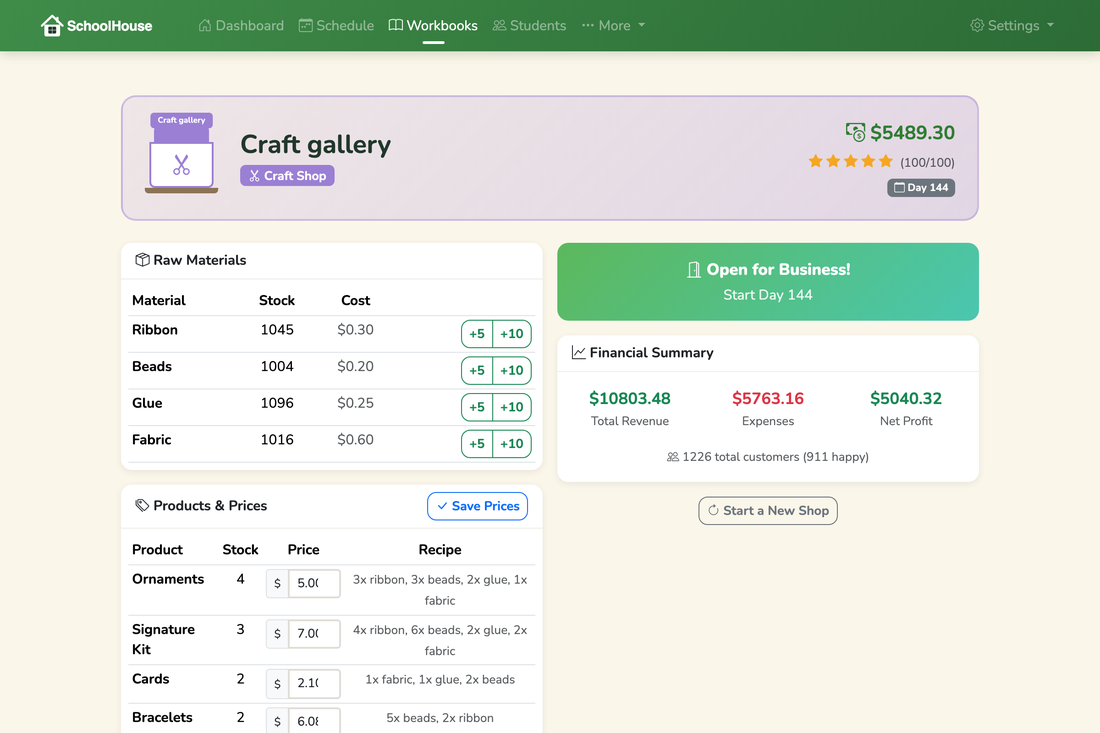Click the $5040.32 Net Profit value

pyautogui.click(x=906, y=398)
